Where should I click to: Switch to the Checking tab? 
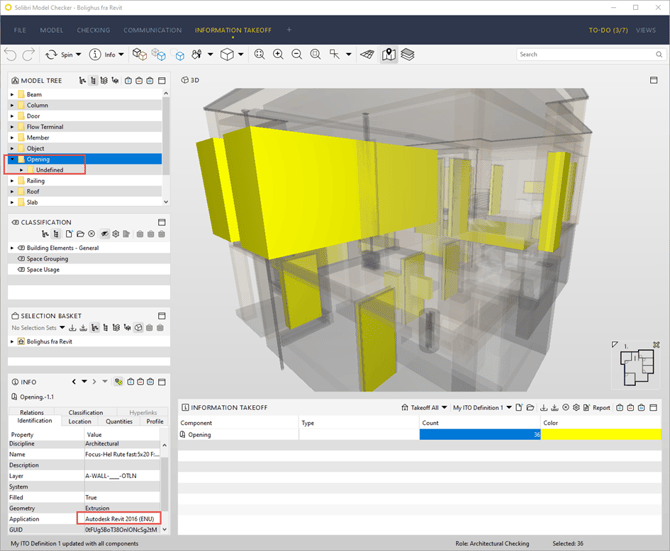click(93, 30)
